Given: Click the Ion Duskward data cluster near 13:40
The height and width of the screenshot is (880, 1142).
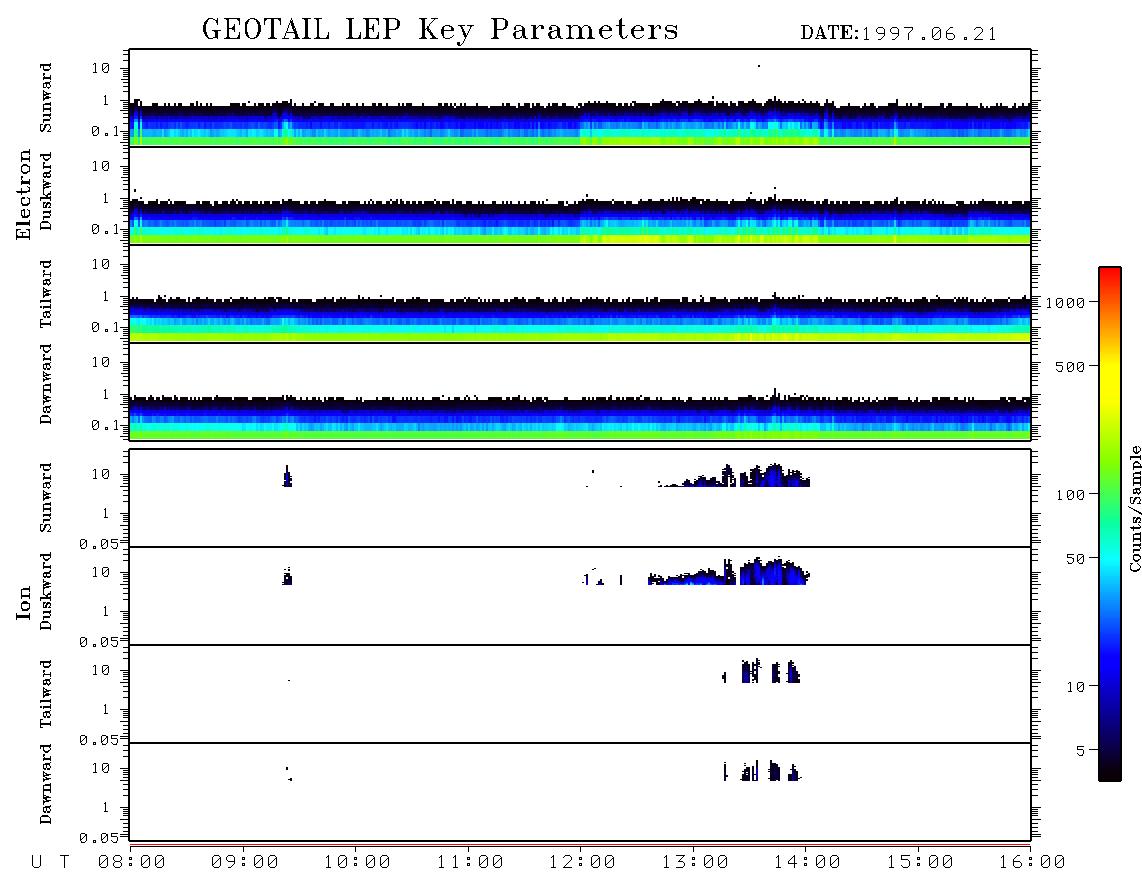Looking at the screenshot, I should coord(773,572).
